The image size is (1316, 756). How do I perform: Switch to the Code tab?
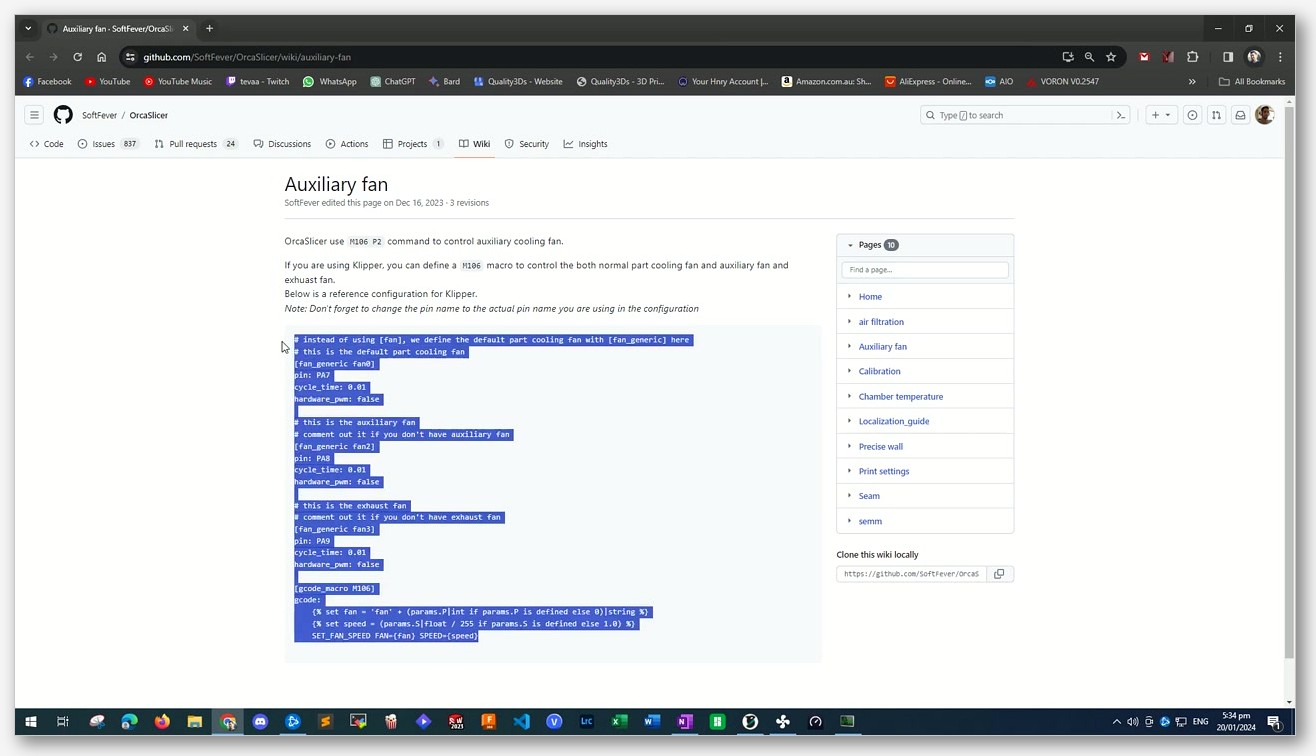(x=47, y=144)
